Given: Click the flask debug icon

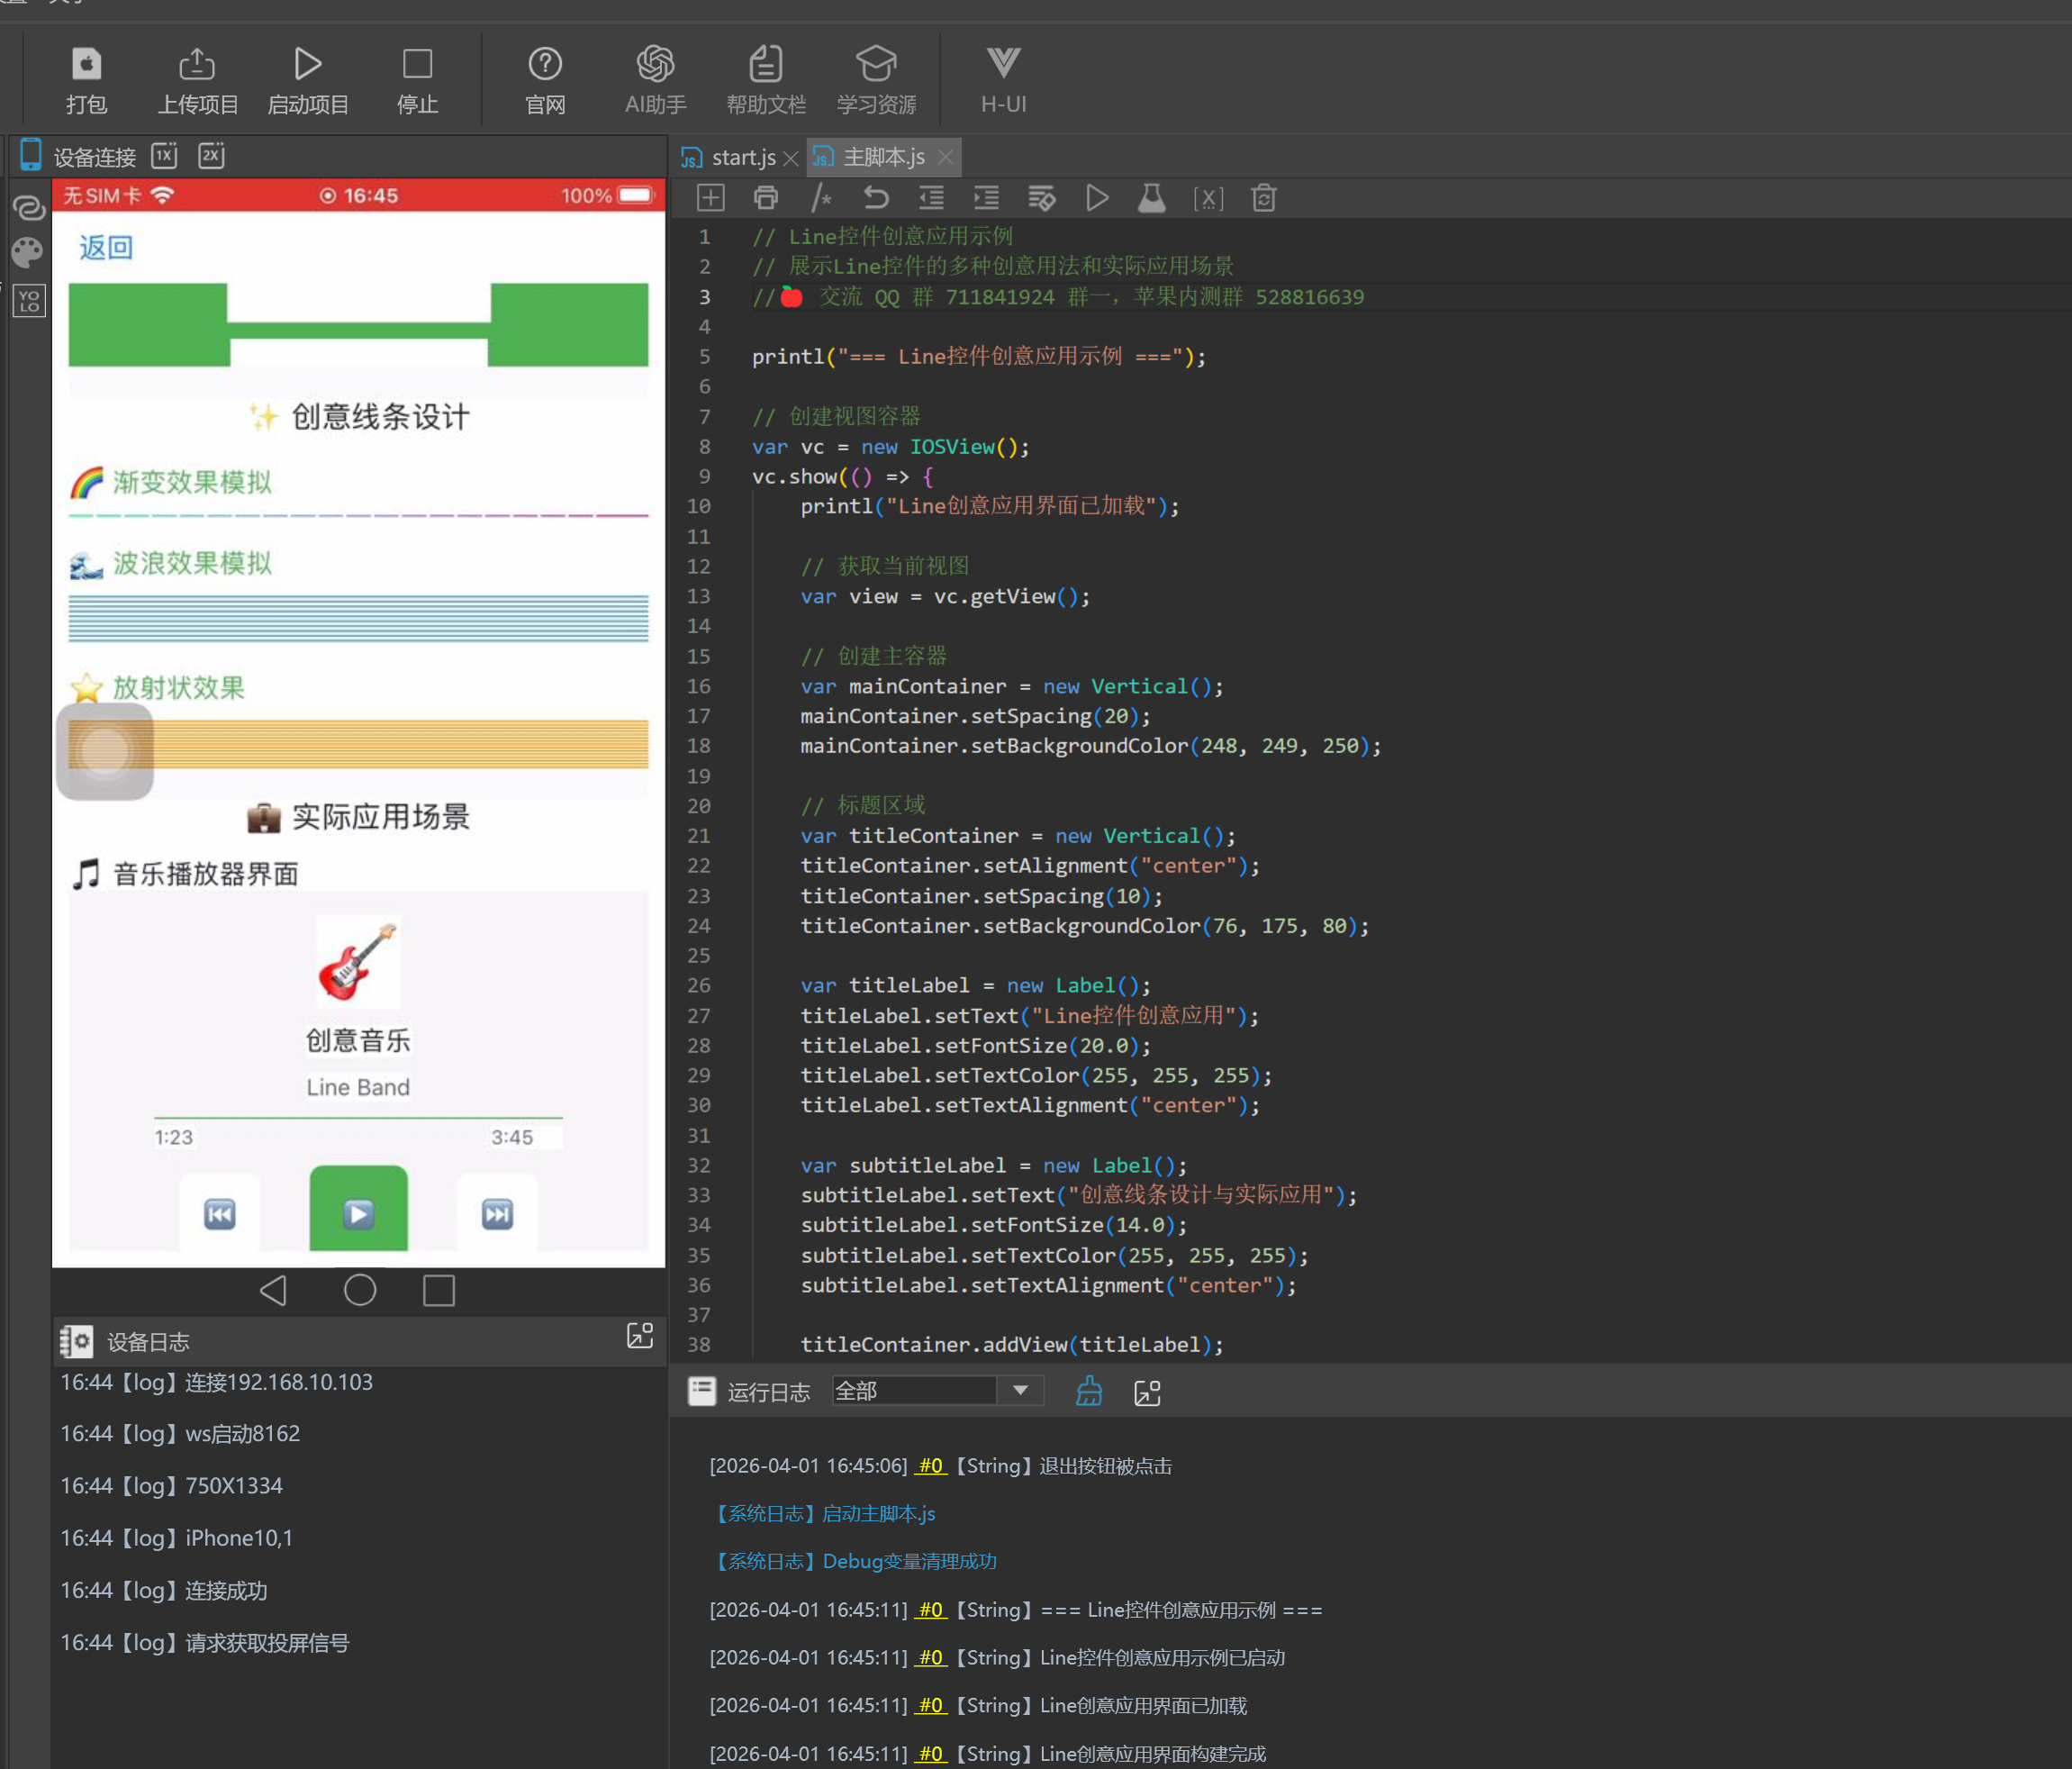Looking at the screenshot, I should (1152, 198).
